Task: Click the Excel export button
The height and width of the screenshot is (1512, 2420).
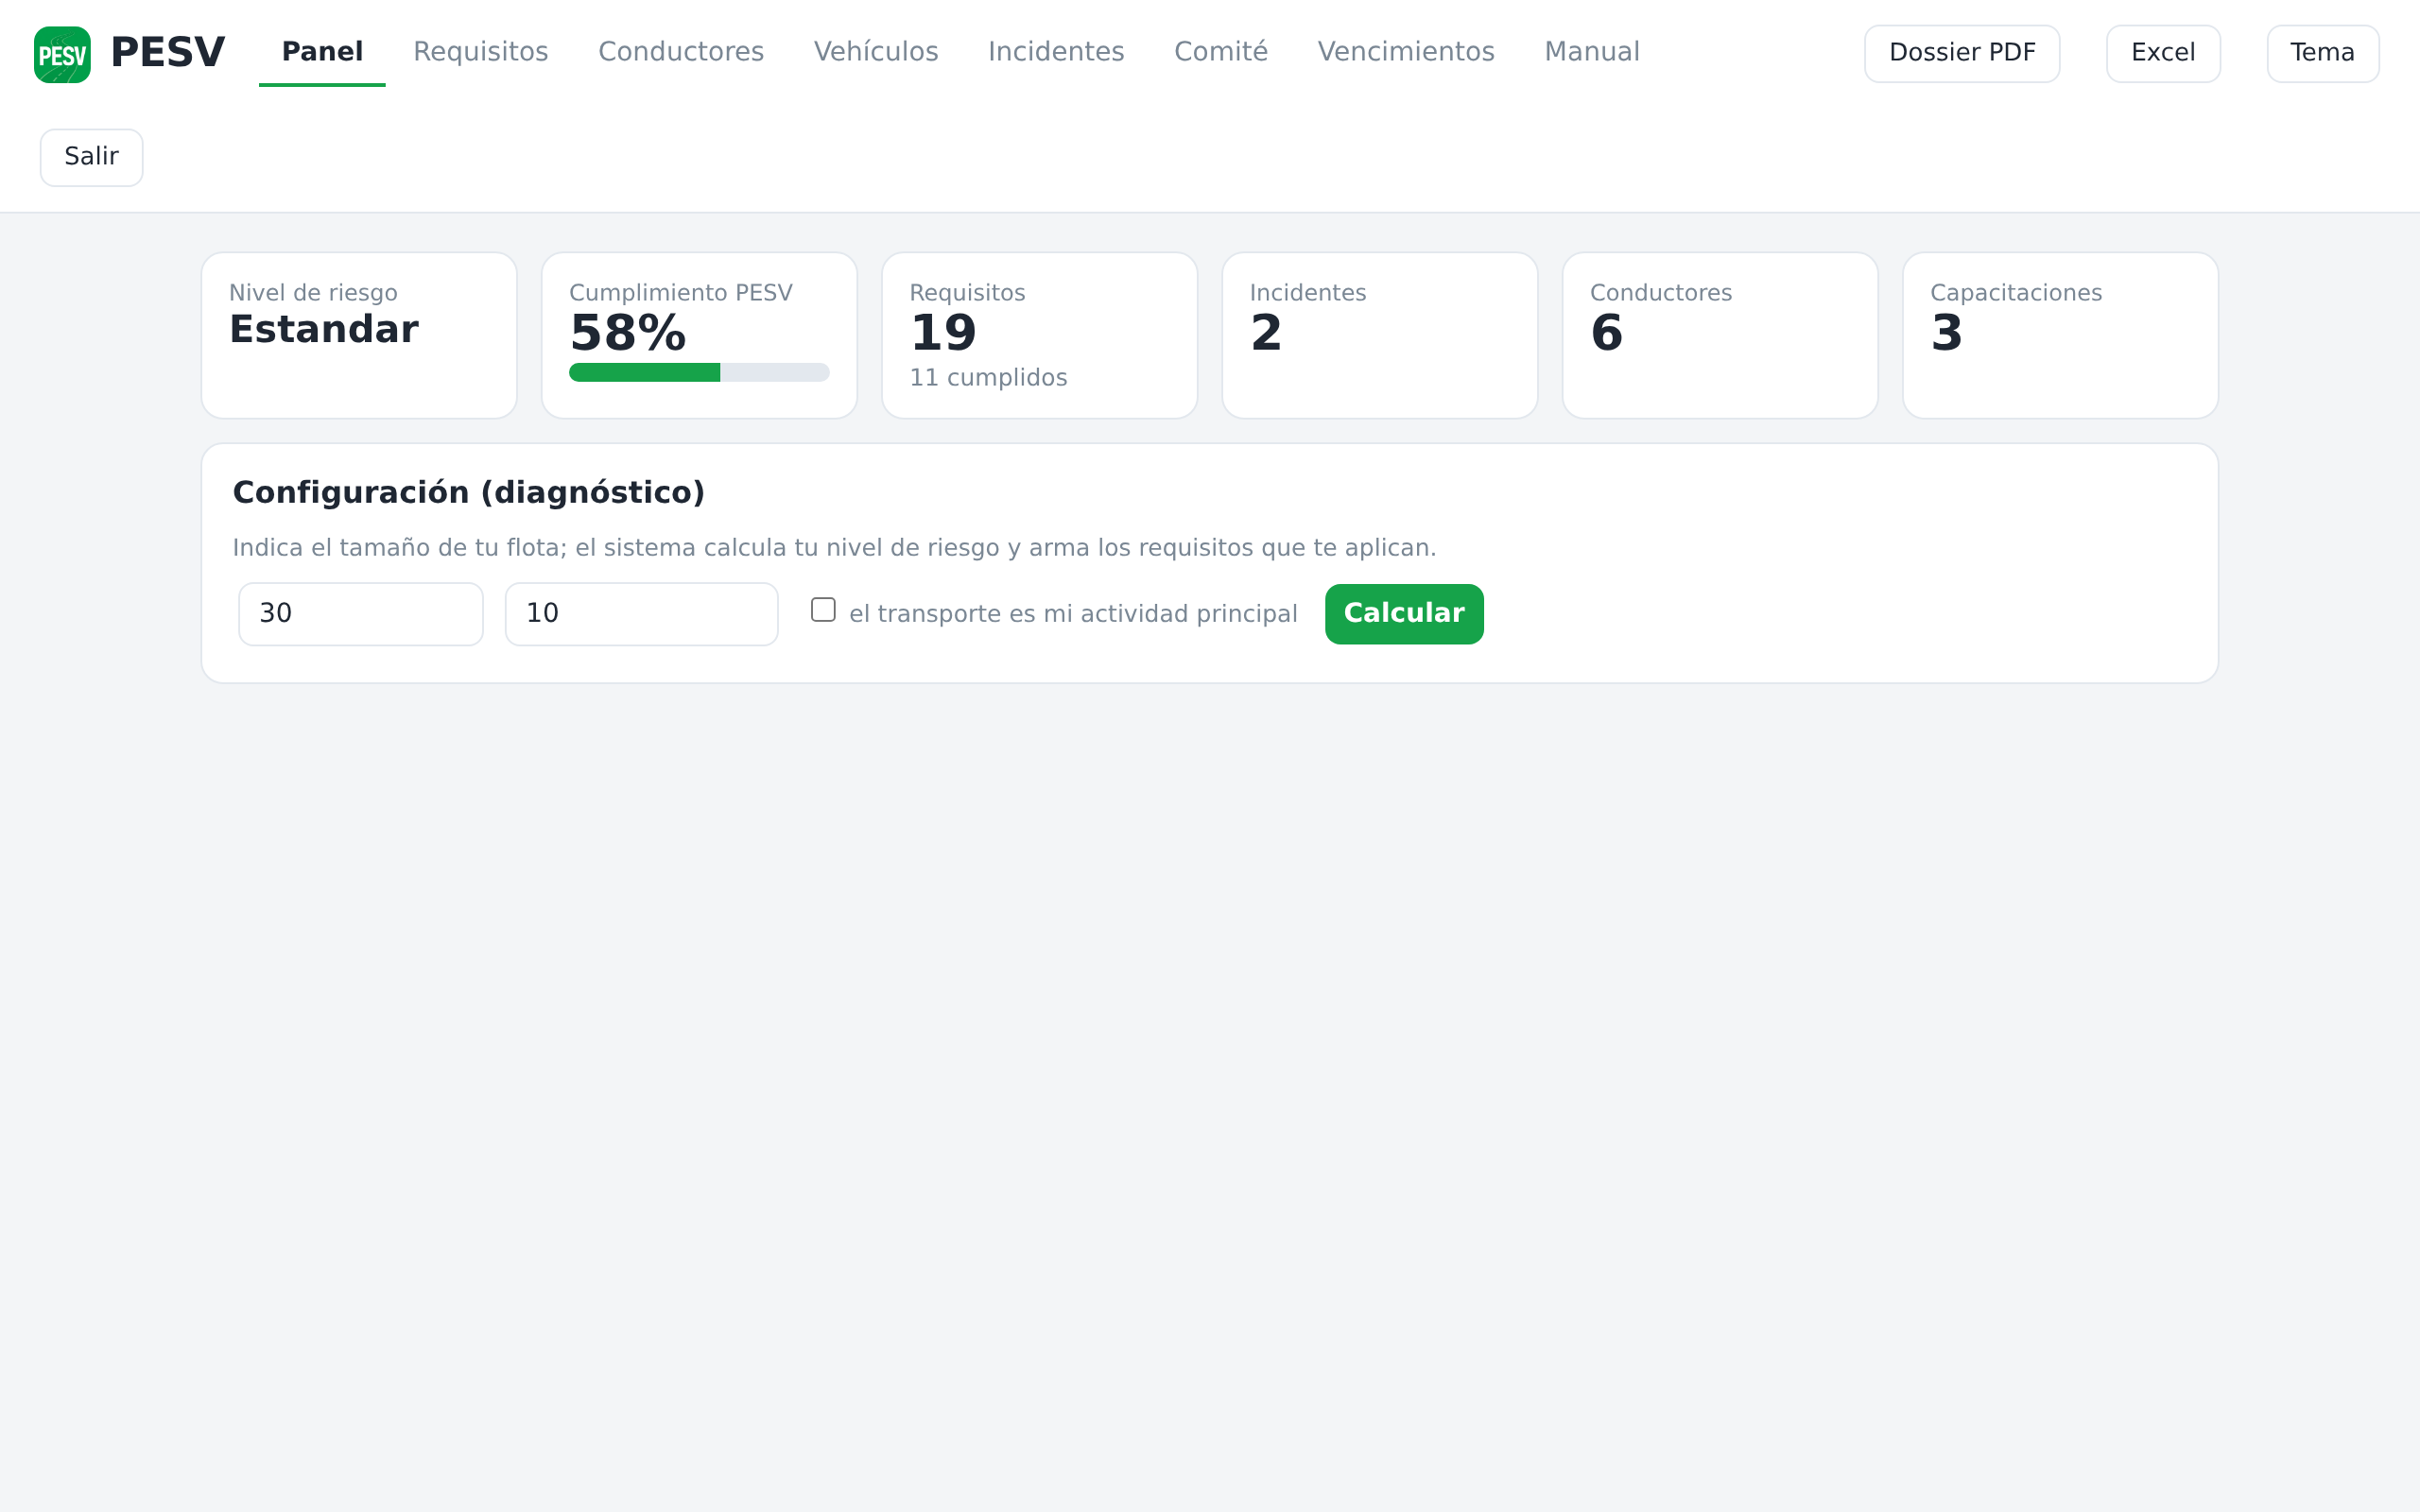Action: point(2163,53)
